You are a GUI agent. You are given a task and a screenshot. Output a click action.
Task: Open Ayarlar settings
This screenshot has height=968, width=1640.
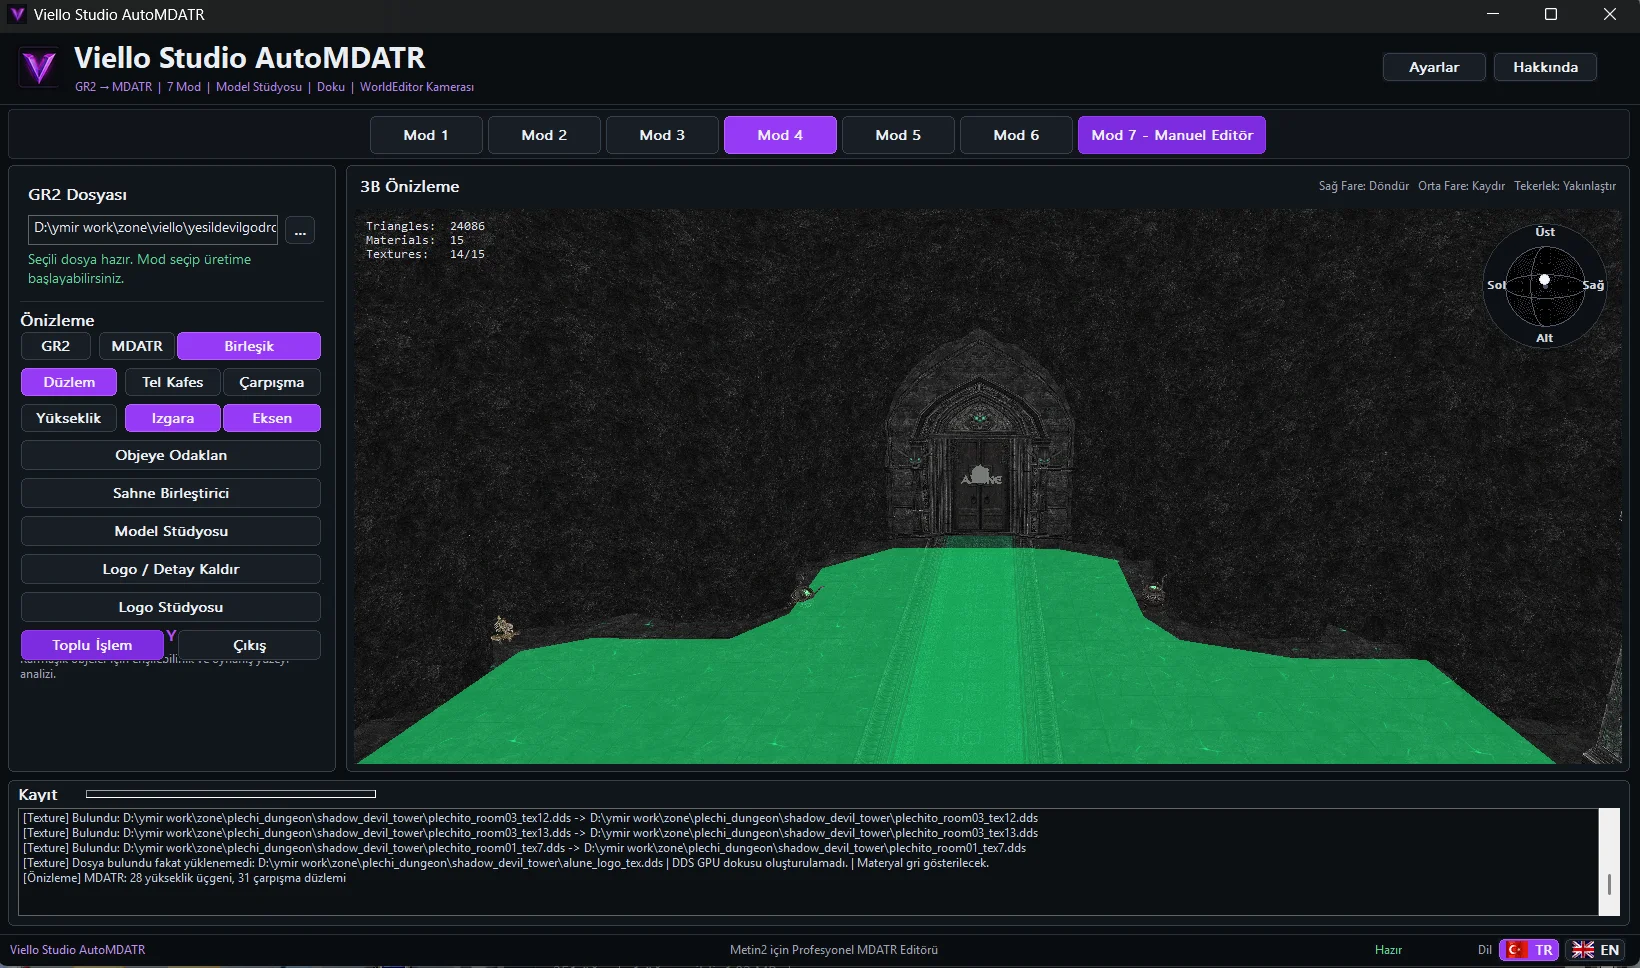click(x=1434, y=67)
